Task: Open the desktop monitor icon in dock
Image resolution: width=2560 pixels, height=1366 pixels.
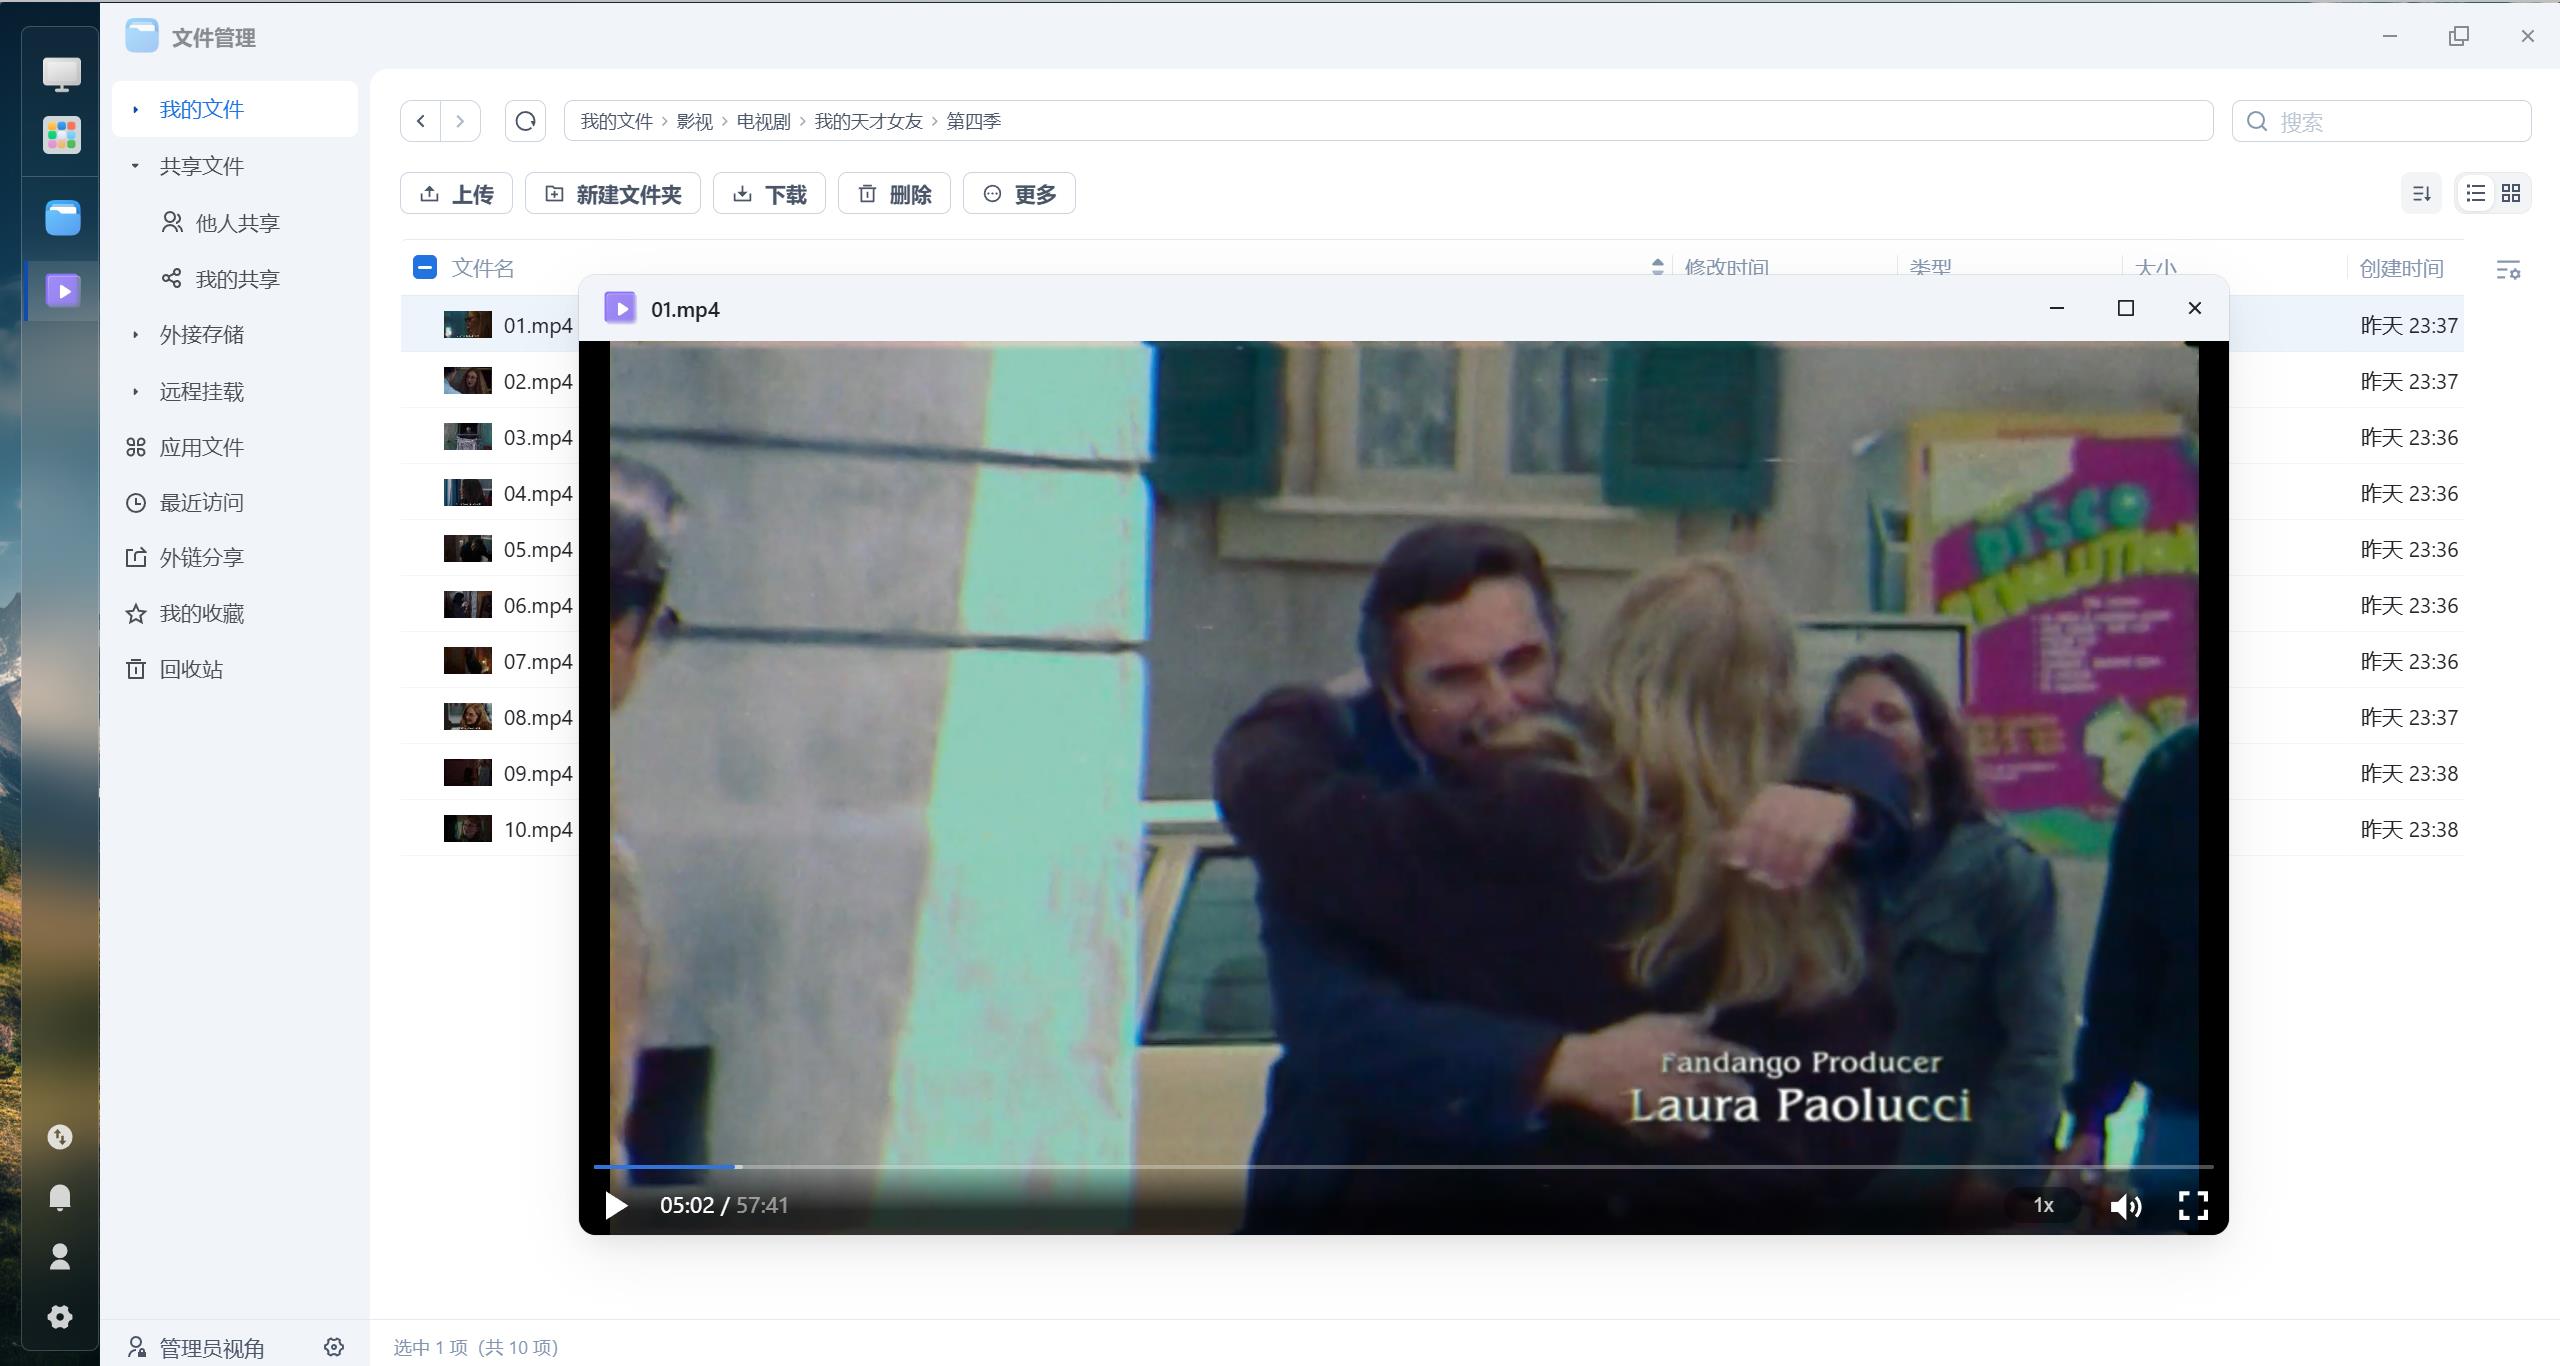Action: [61, 74]
